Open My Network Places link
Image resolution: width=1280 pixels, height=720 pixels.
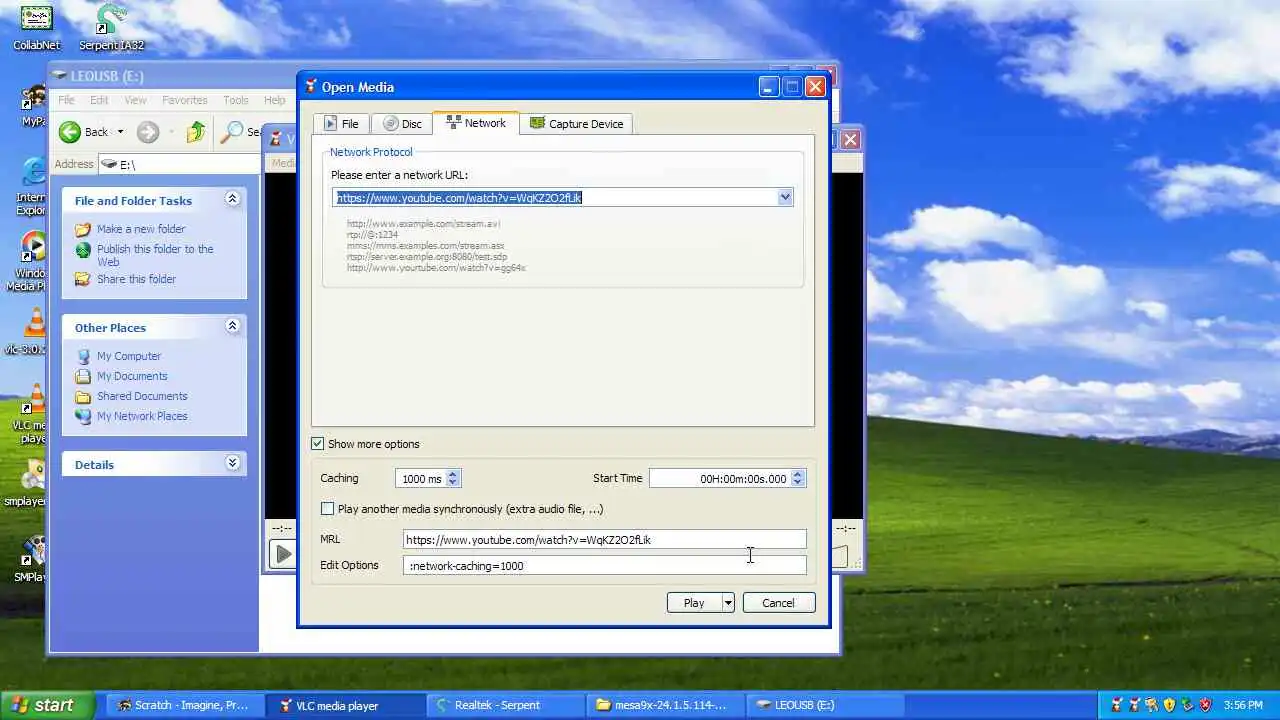pos(142,416)
